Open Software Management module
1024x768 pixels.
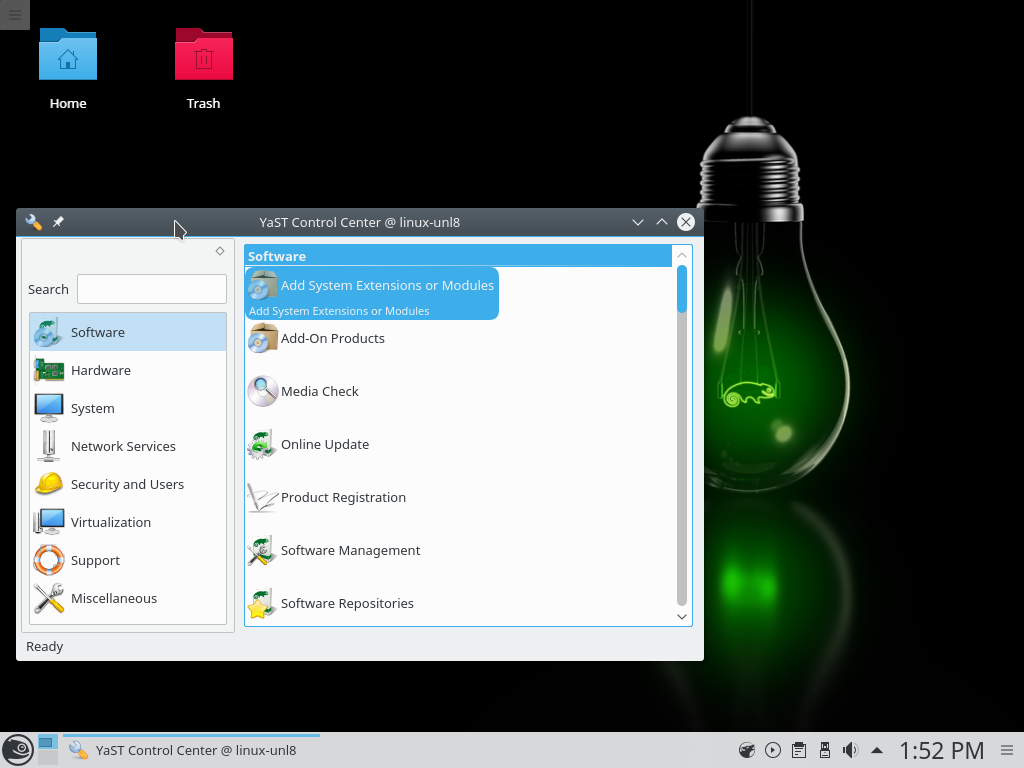tap(350, 550)
